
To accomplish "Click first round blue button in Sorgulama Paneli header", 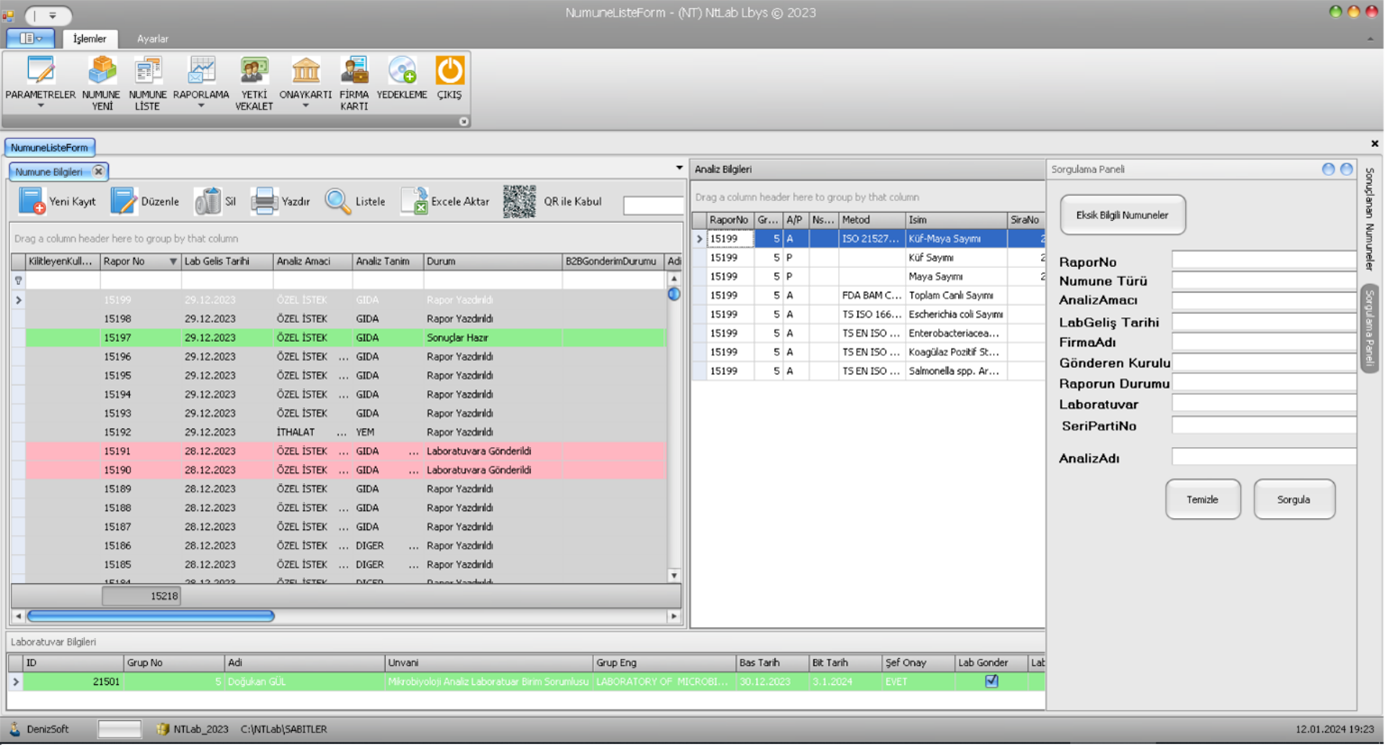I will tap(1328, 169).
